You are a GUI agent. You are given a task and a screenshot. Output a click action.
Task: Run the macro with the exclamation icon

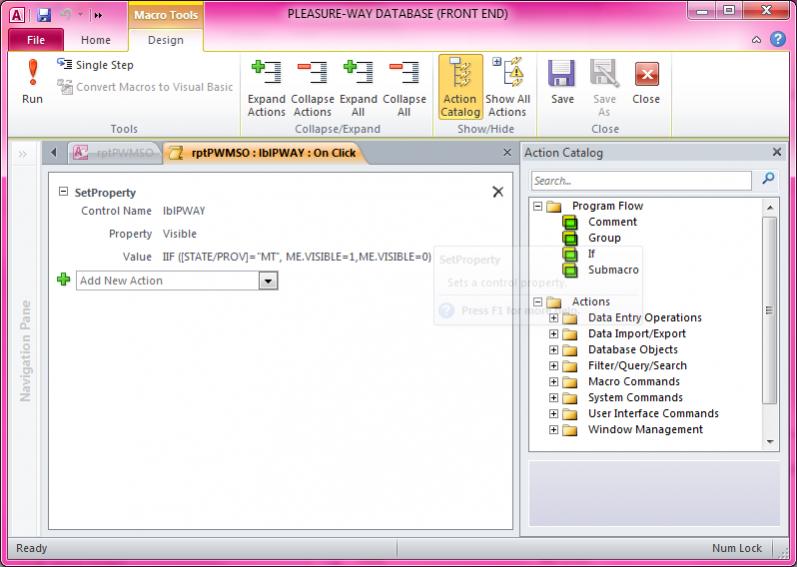33,81
